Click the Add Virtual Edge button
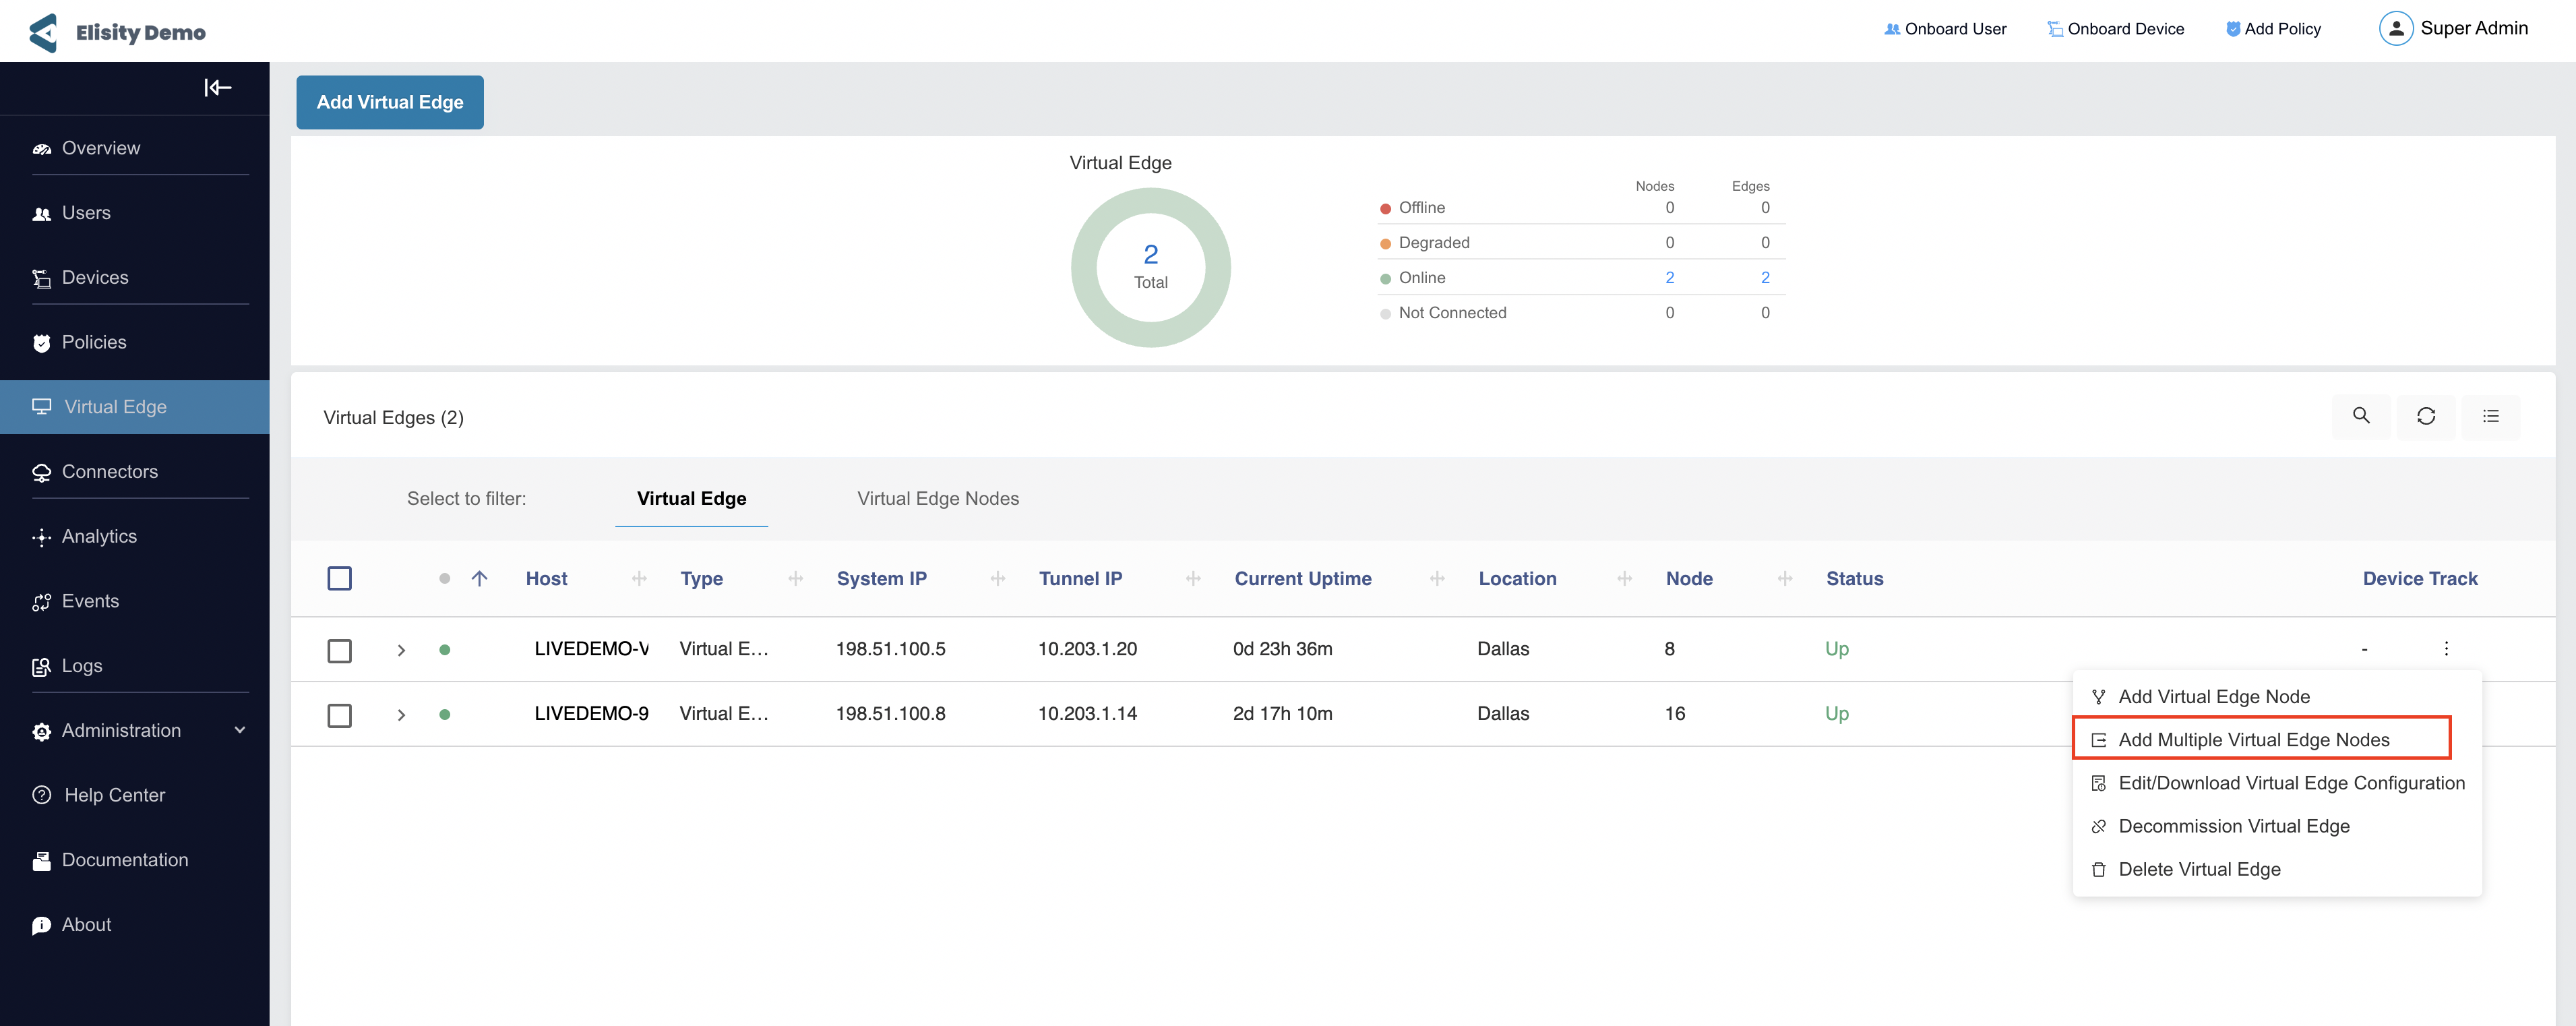This screenshot has width=2576, height=1026. (x=390, y=102)
